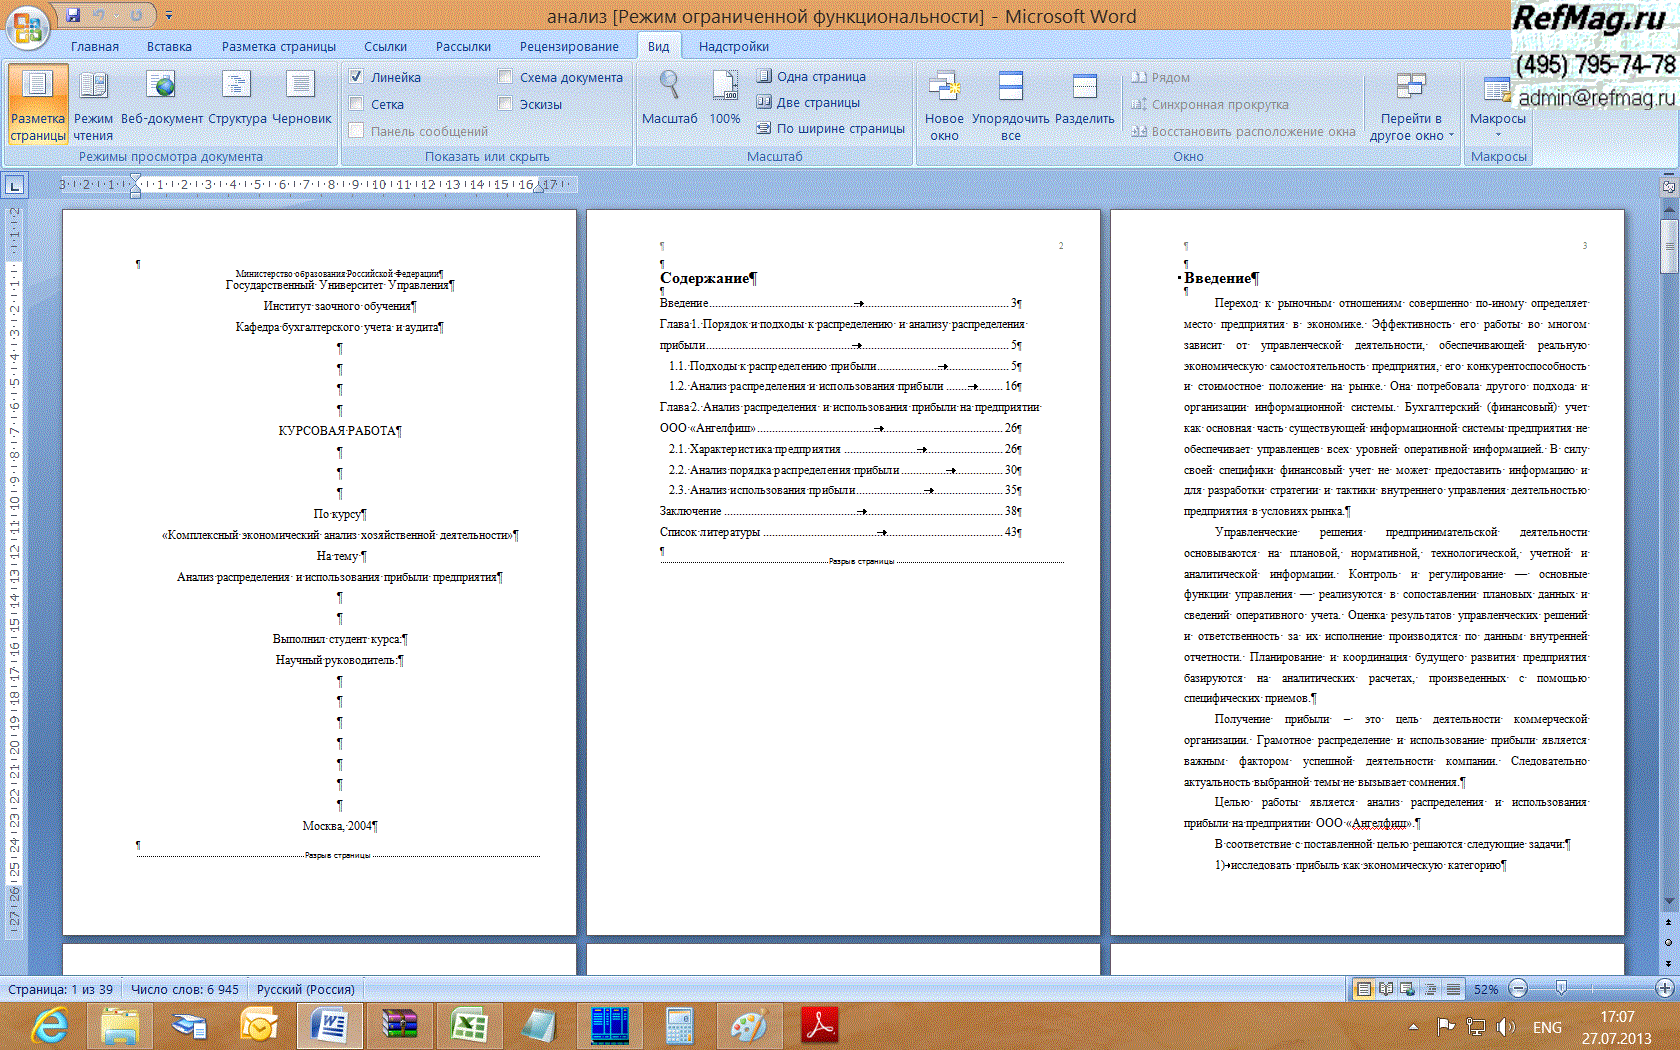1680x1050 pixels.
Task: Switch to the Рецензирование tab
Action: coord(568,47)
